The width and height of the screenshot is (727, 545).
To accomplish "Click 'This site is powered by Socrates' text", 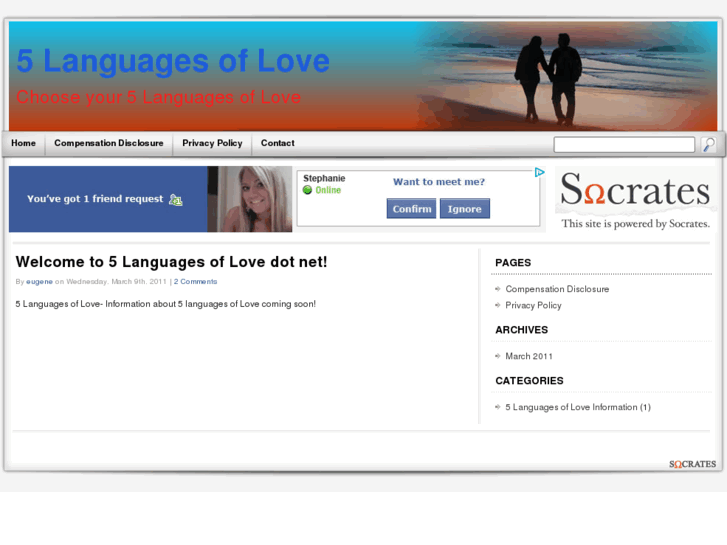I will click(x=635, y=224).
